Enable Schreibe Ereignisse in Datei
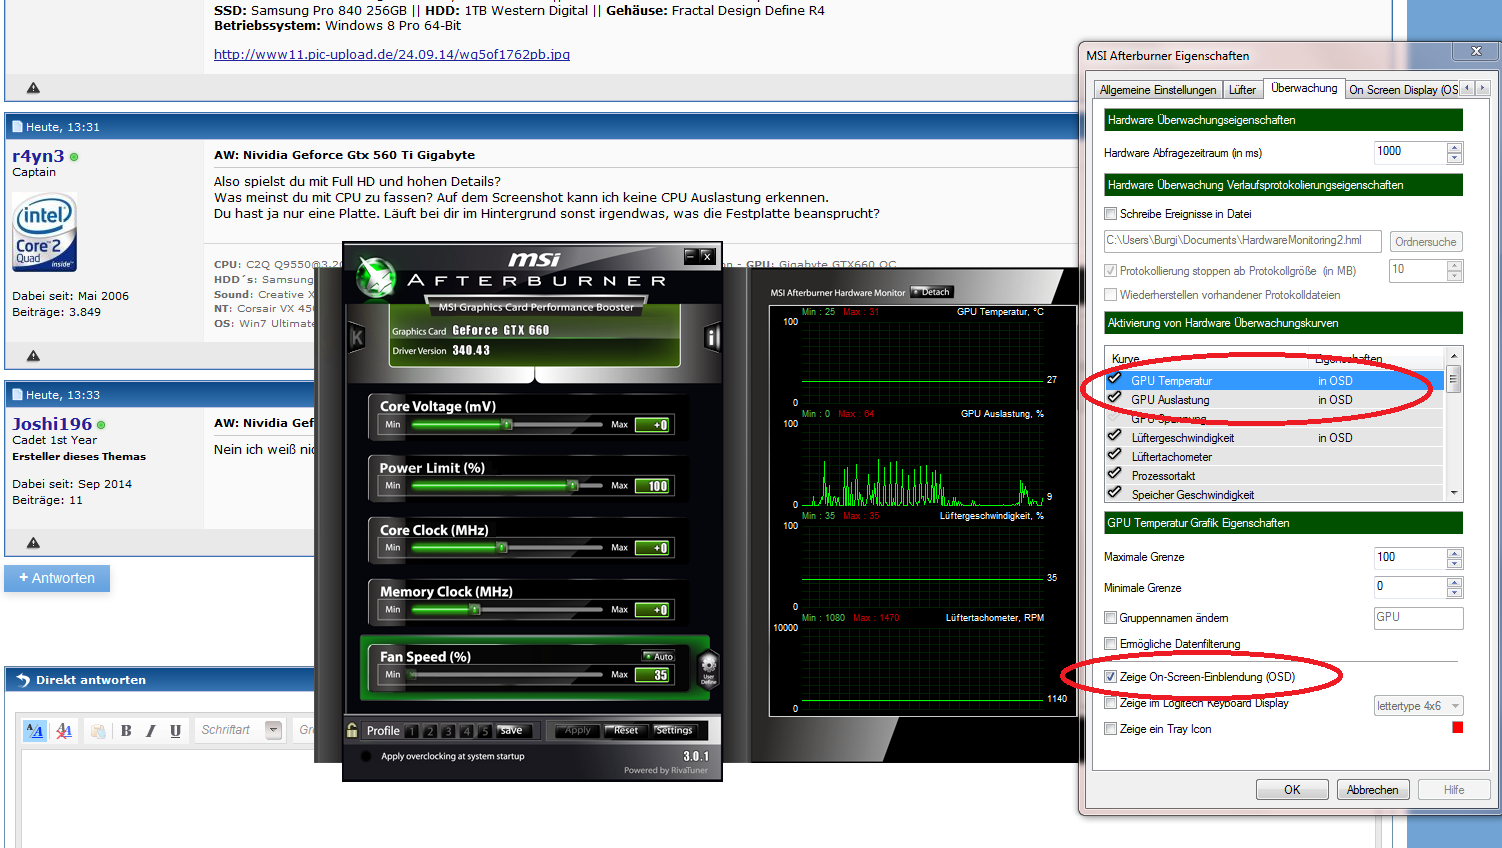Image resolution: width=1502 pixels, height=848 pixels. tap(1110, 214)
